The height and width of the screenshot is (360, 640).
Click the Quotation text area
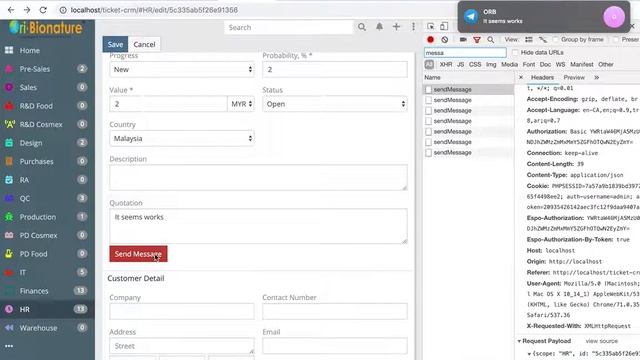pos(258,226)
